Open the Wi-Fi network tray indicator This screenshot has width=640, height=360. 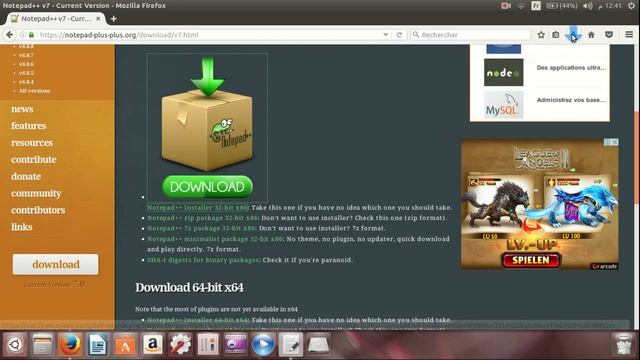point(521,6)
